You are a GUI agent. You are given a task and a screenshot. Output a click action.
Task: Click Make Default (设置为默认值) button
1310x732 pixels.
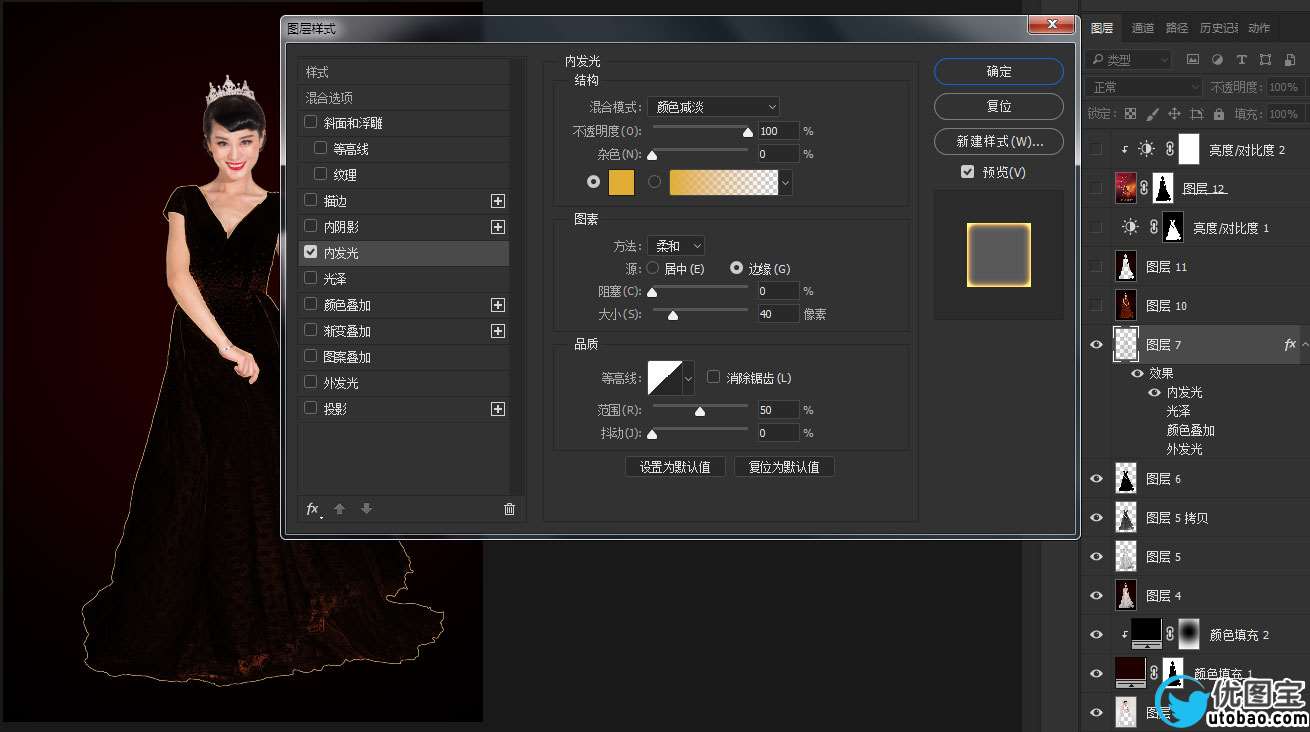[x=675, y=467]
